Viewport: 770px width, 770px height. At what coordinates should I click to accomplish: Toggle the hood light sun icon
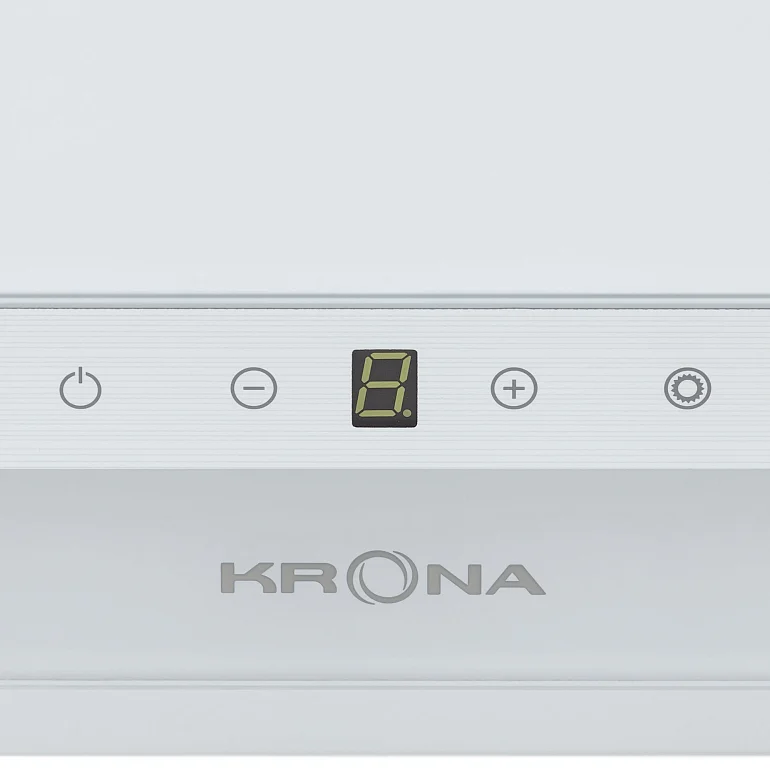coord(688,388)
